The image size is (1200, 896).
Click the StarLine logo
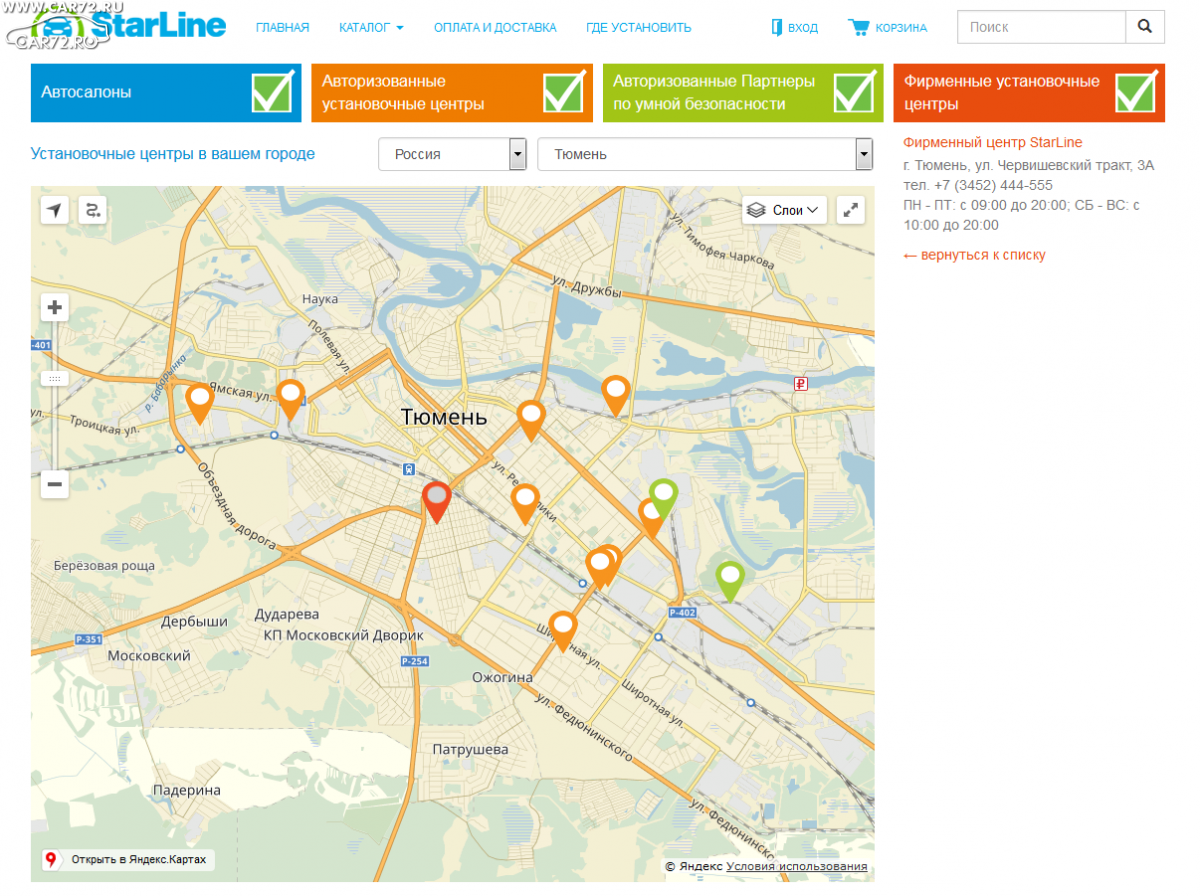tap(130, 25)
